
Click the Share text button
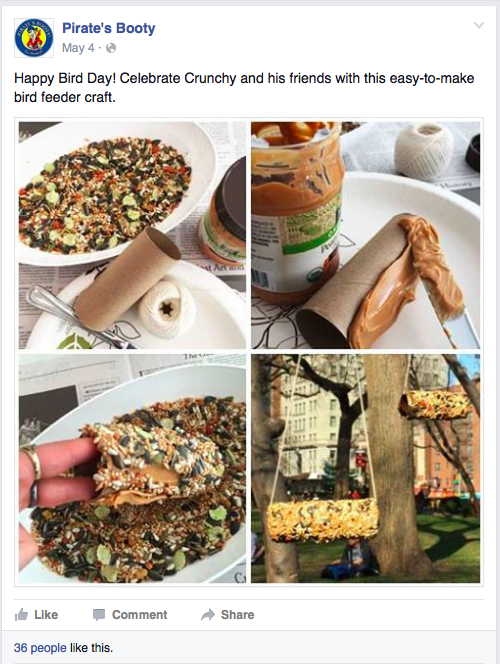point(238,614)
